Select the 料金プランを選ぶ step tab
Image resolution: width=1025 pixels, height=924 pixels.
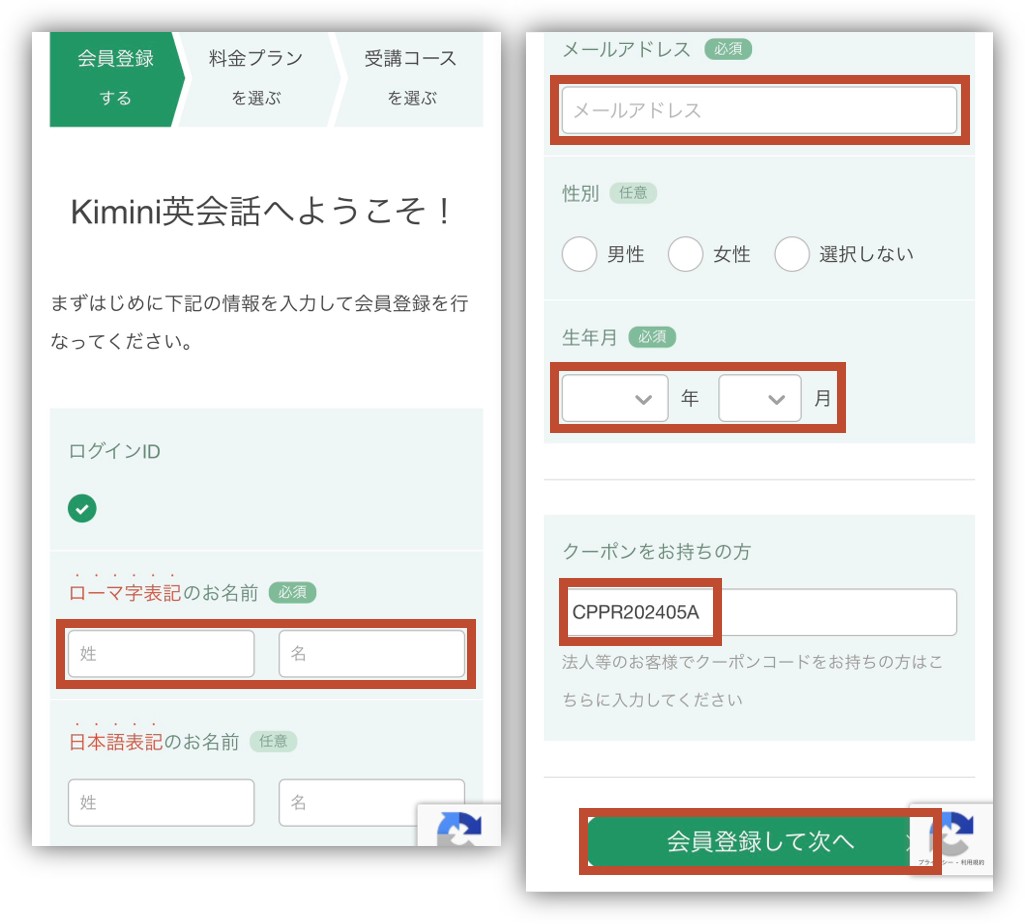[256, 78]
